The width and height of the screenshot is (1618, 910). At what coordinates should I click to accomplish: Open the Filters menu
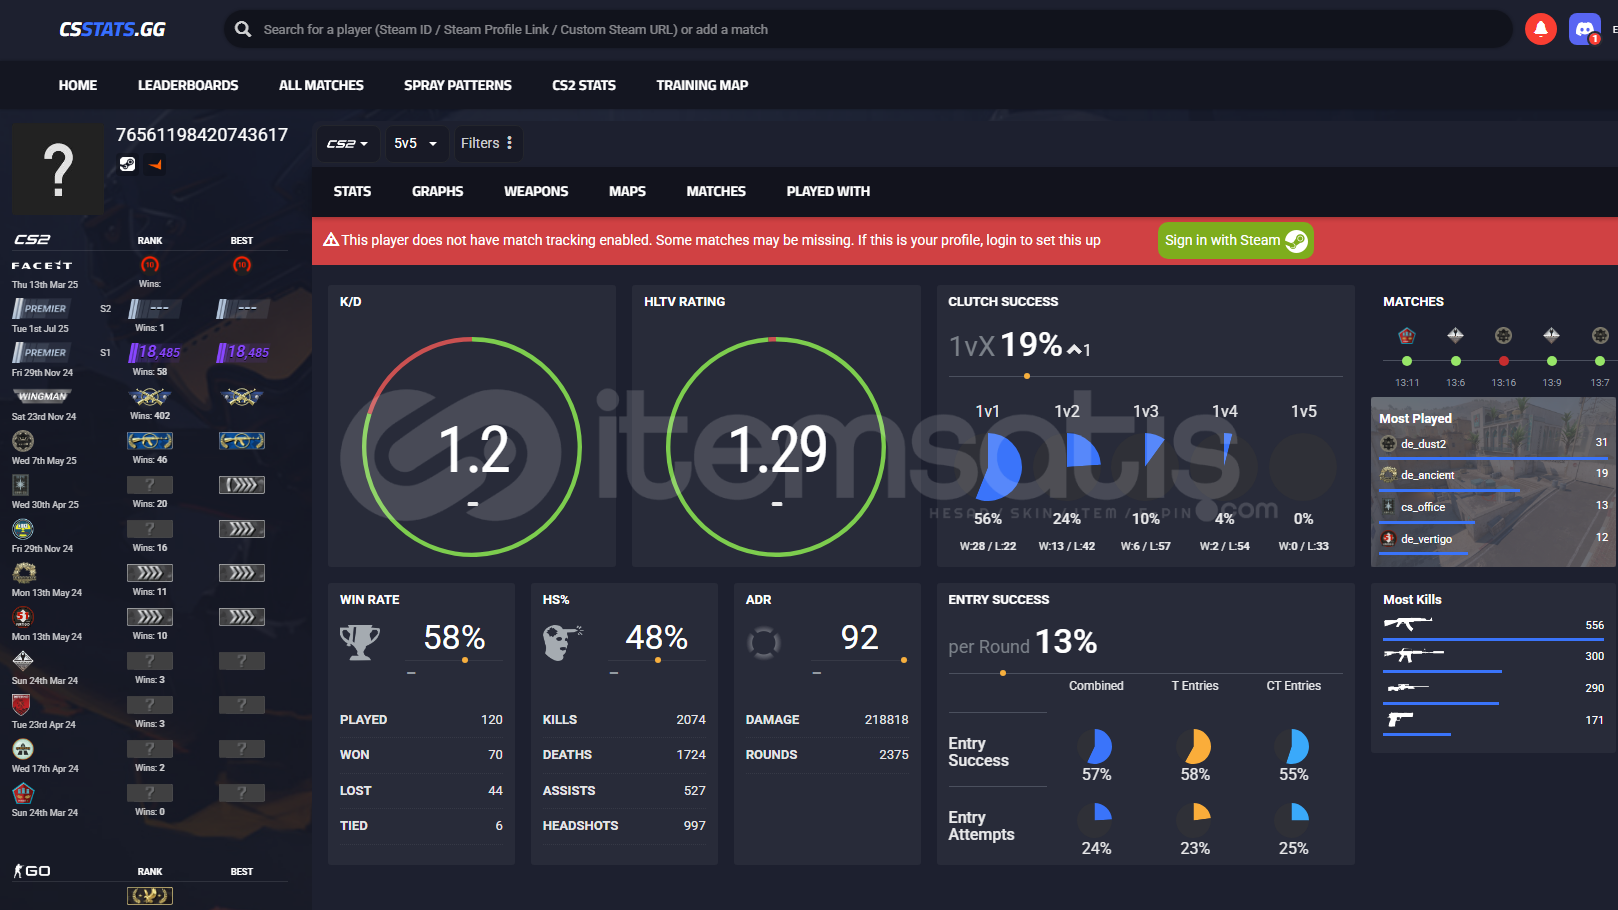(x=487, y=144)
